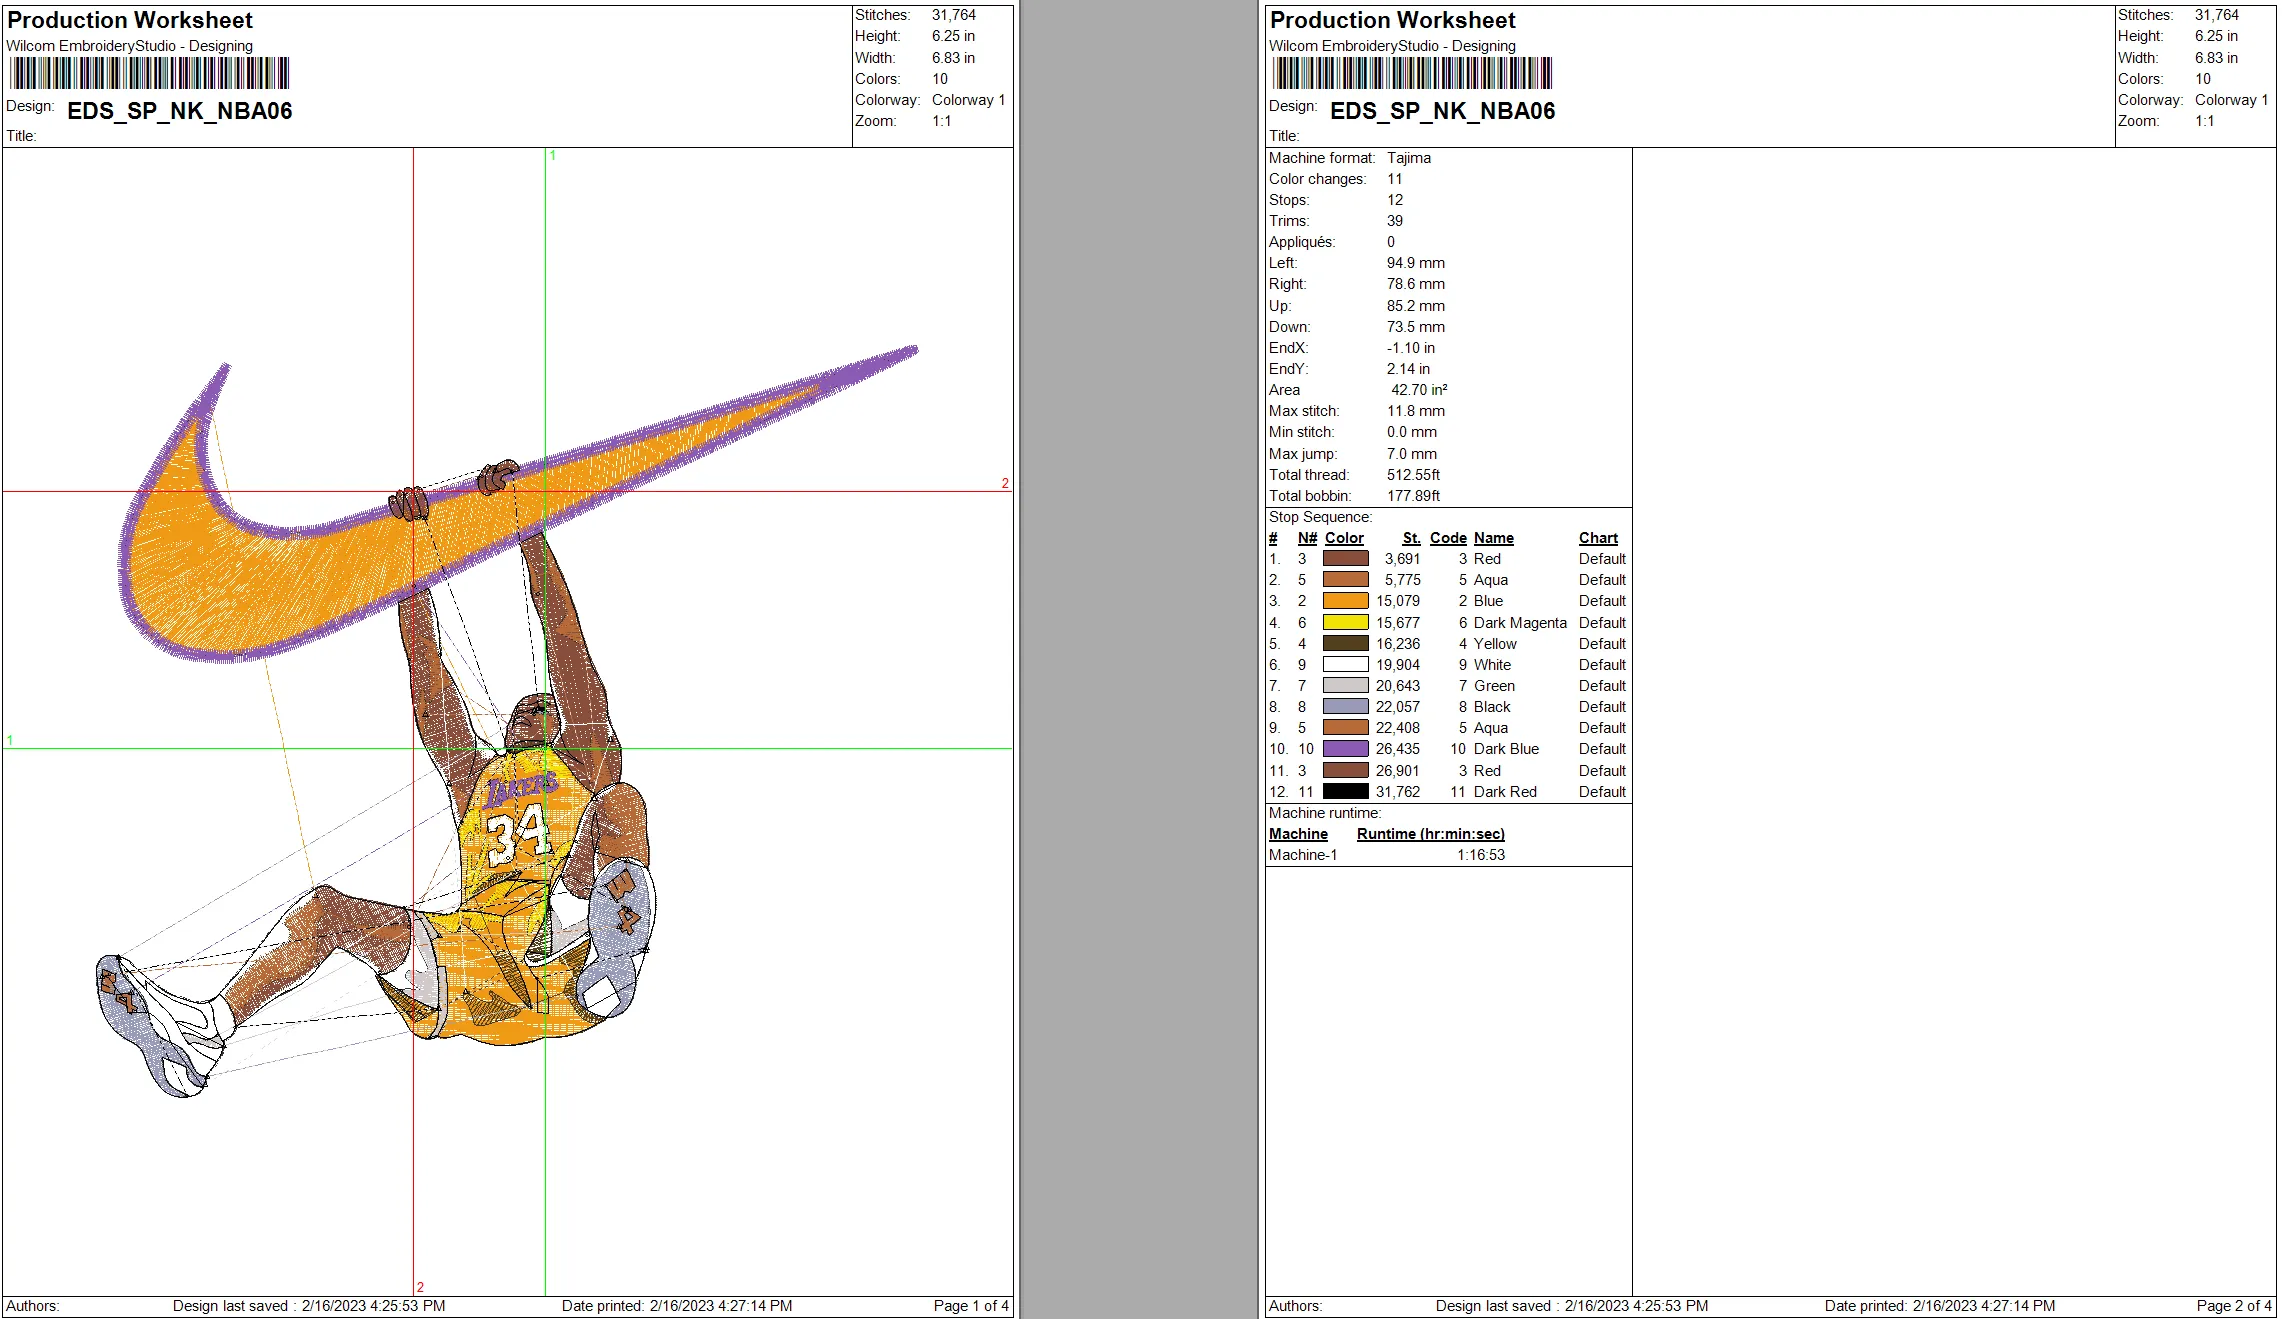Click the 'Color' column header in Stop Sequence

point(1344,538)
